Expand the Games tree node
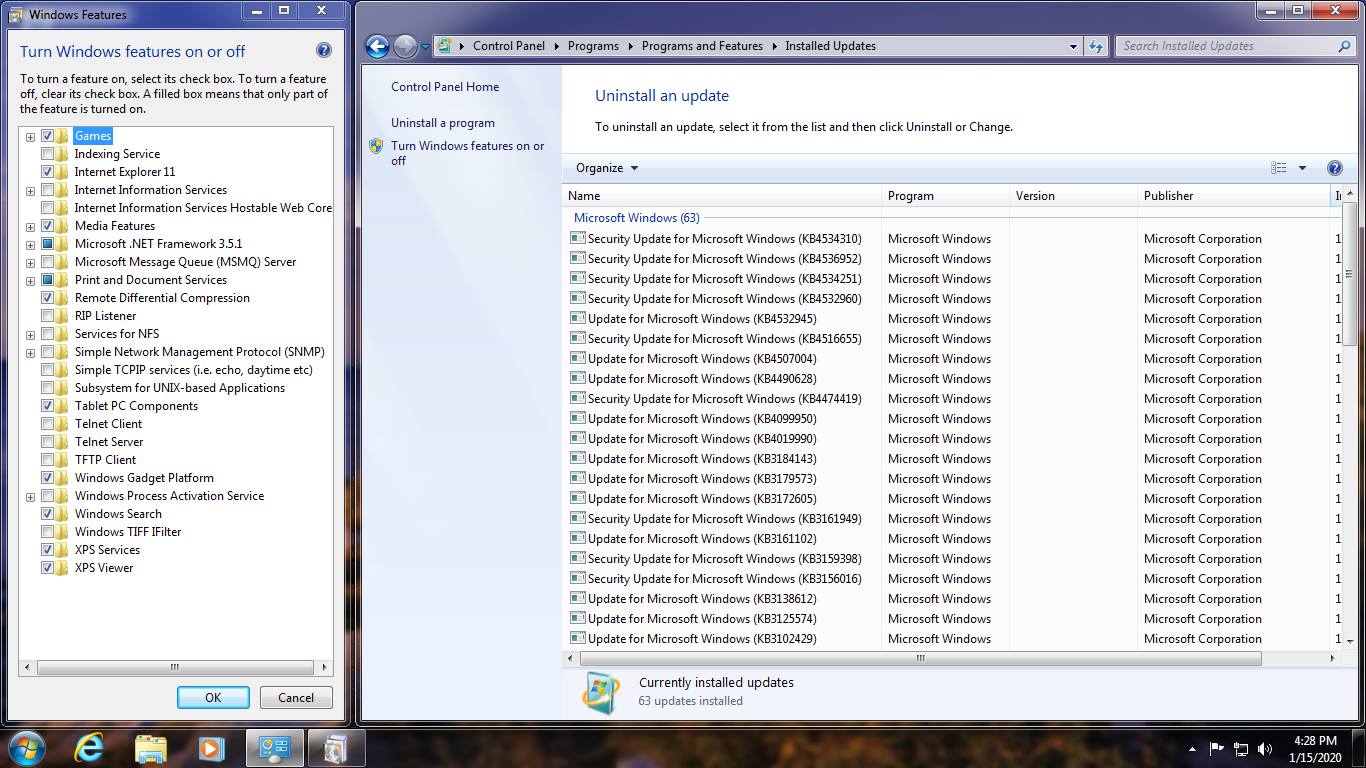Screen dimensions: 1366x768 click(30, 136)
